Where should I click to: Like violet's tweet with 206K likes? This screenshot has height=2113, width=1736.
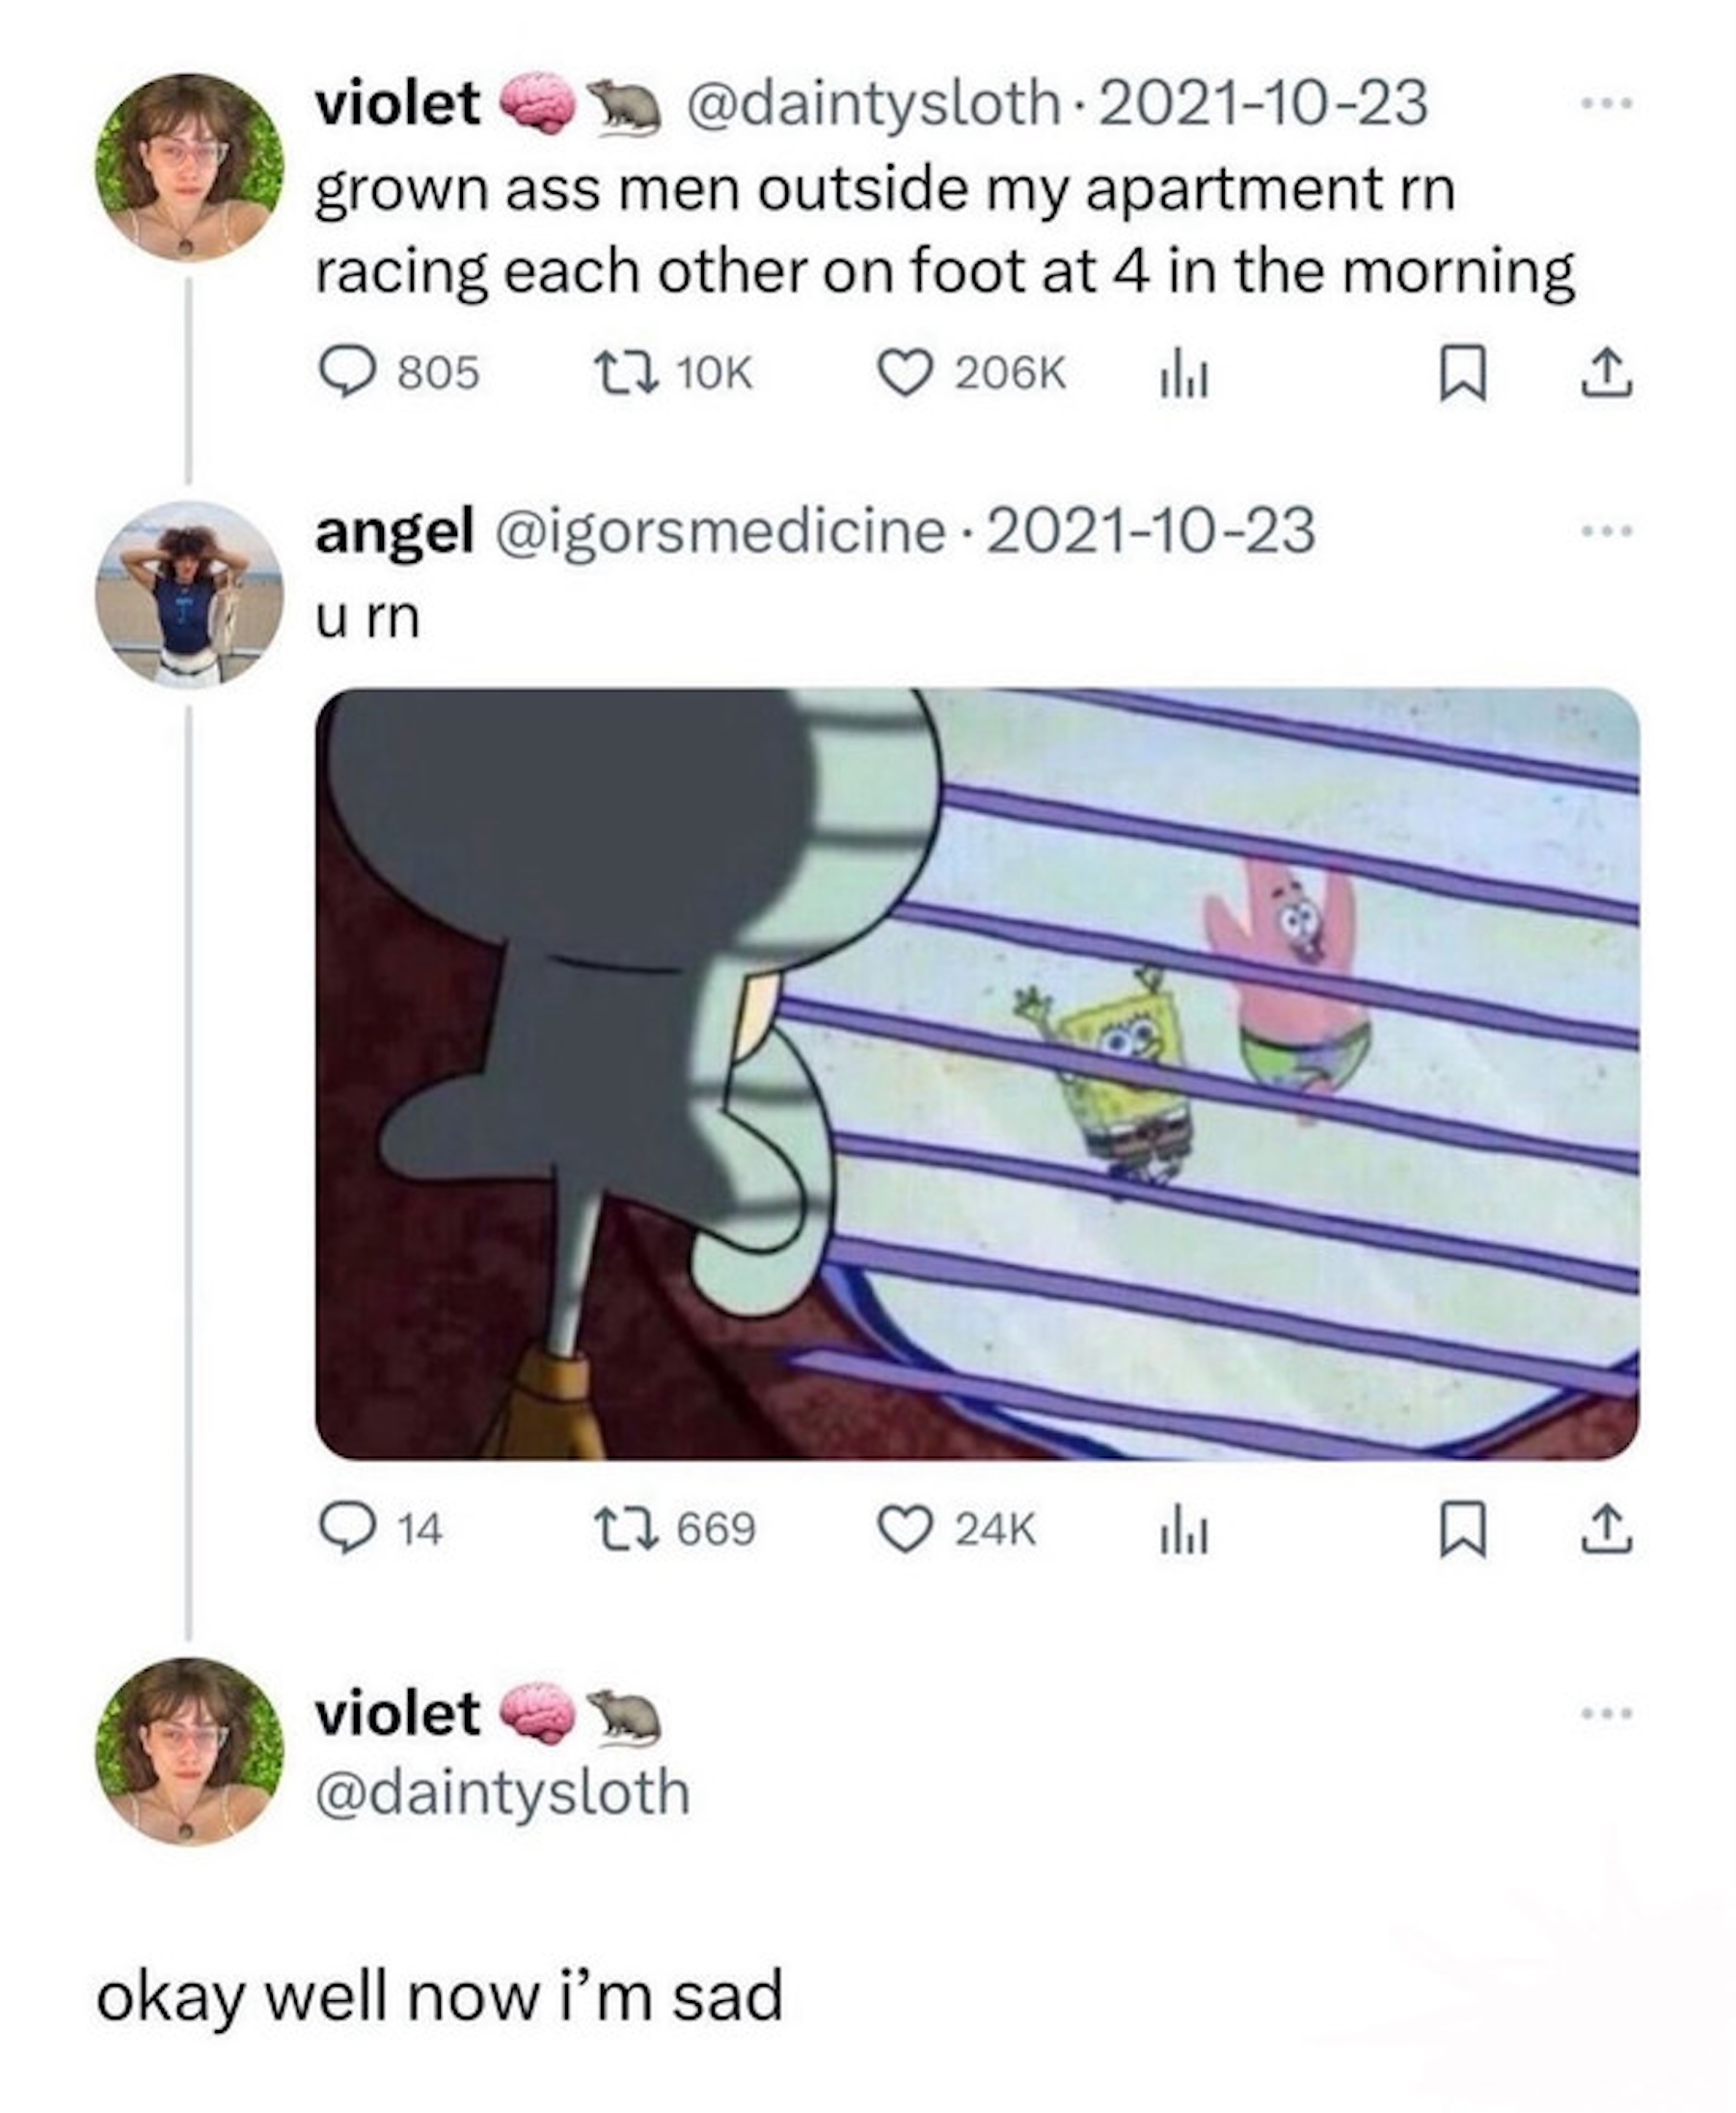904,373
